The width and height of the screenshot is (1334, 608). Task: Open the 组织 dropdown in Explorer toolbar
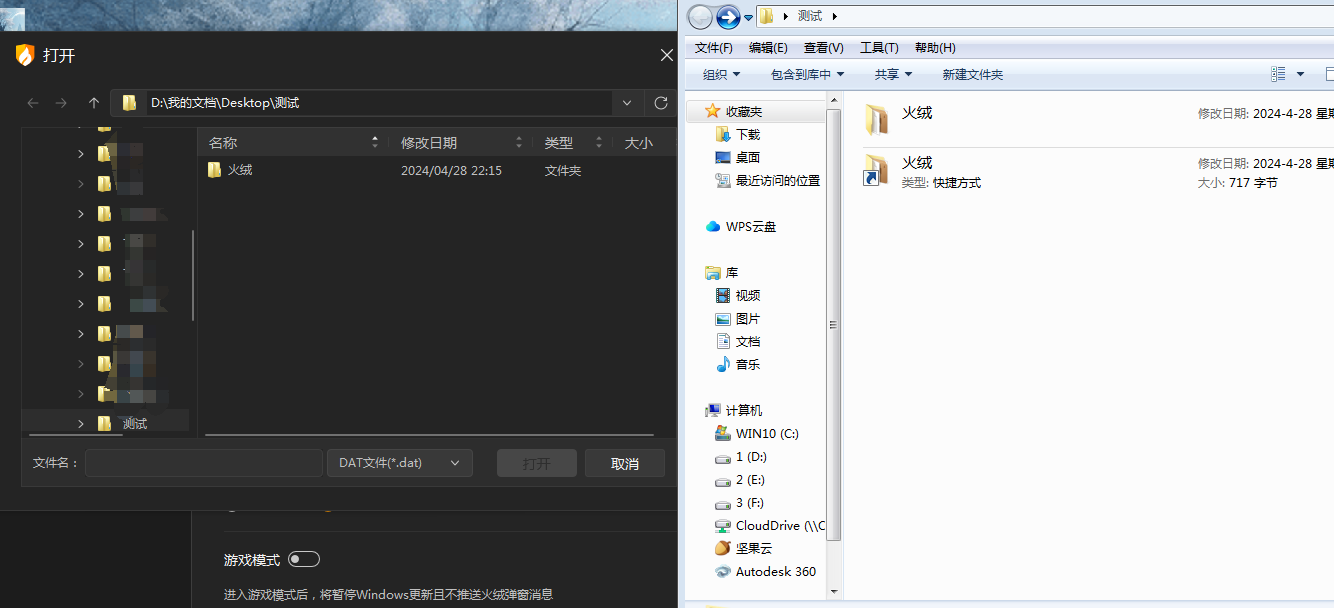(x=721, y=75)
